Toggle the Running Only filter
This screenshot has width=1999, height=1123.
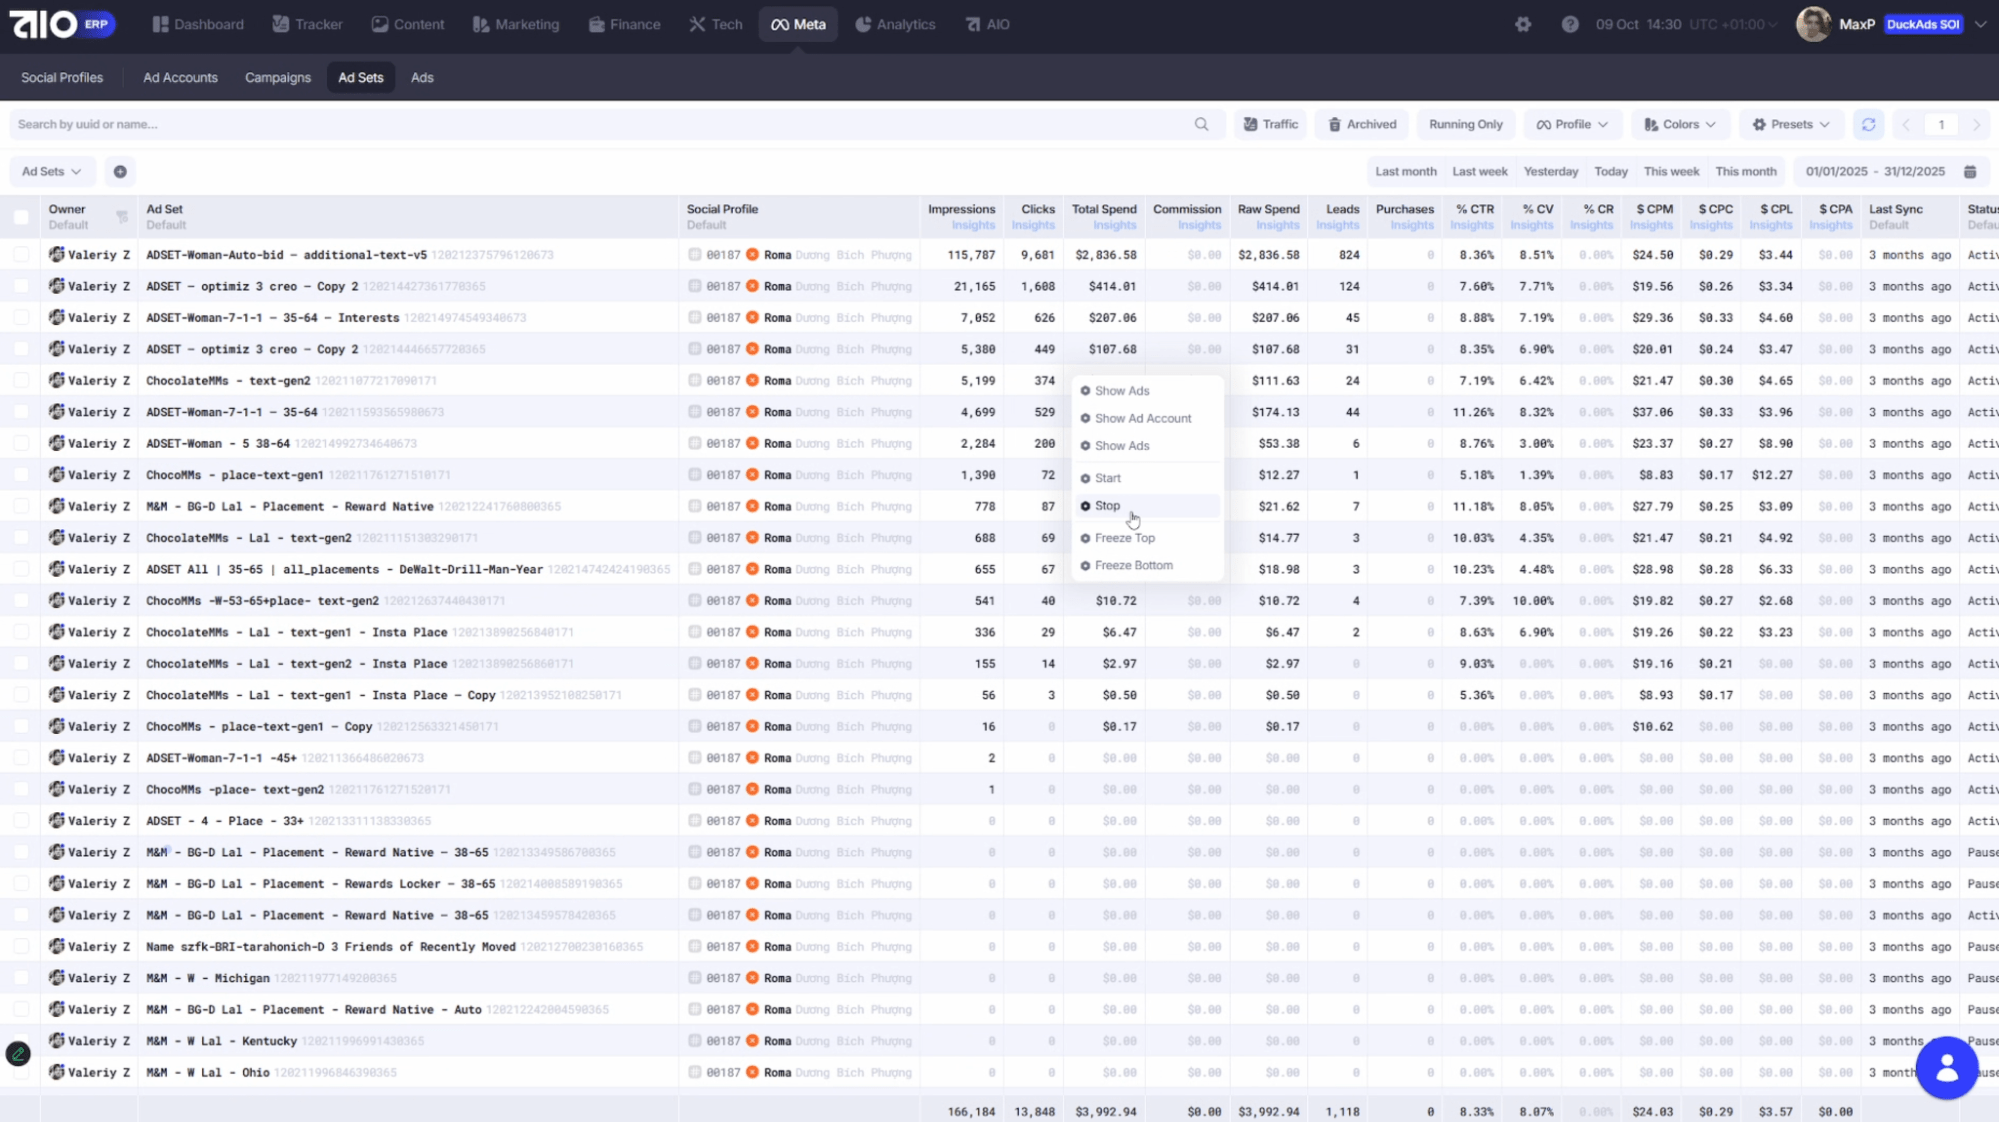tap(1465, 125)
